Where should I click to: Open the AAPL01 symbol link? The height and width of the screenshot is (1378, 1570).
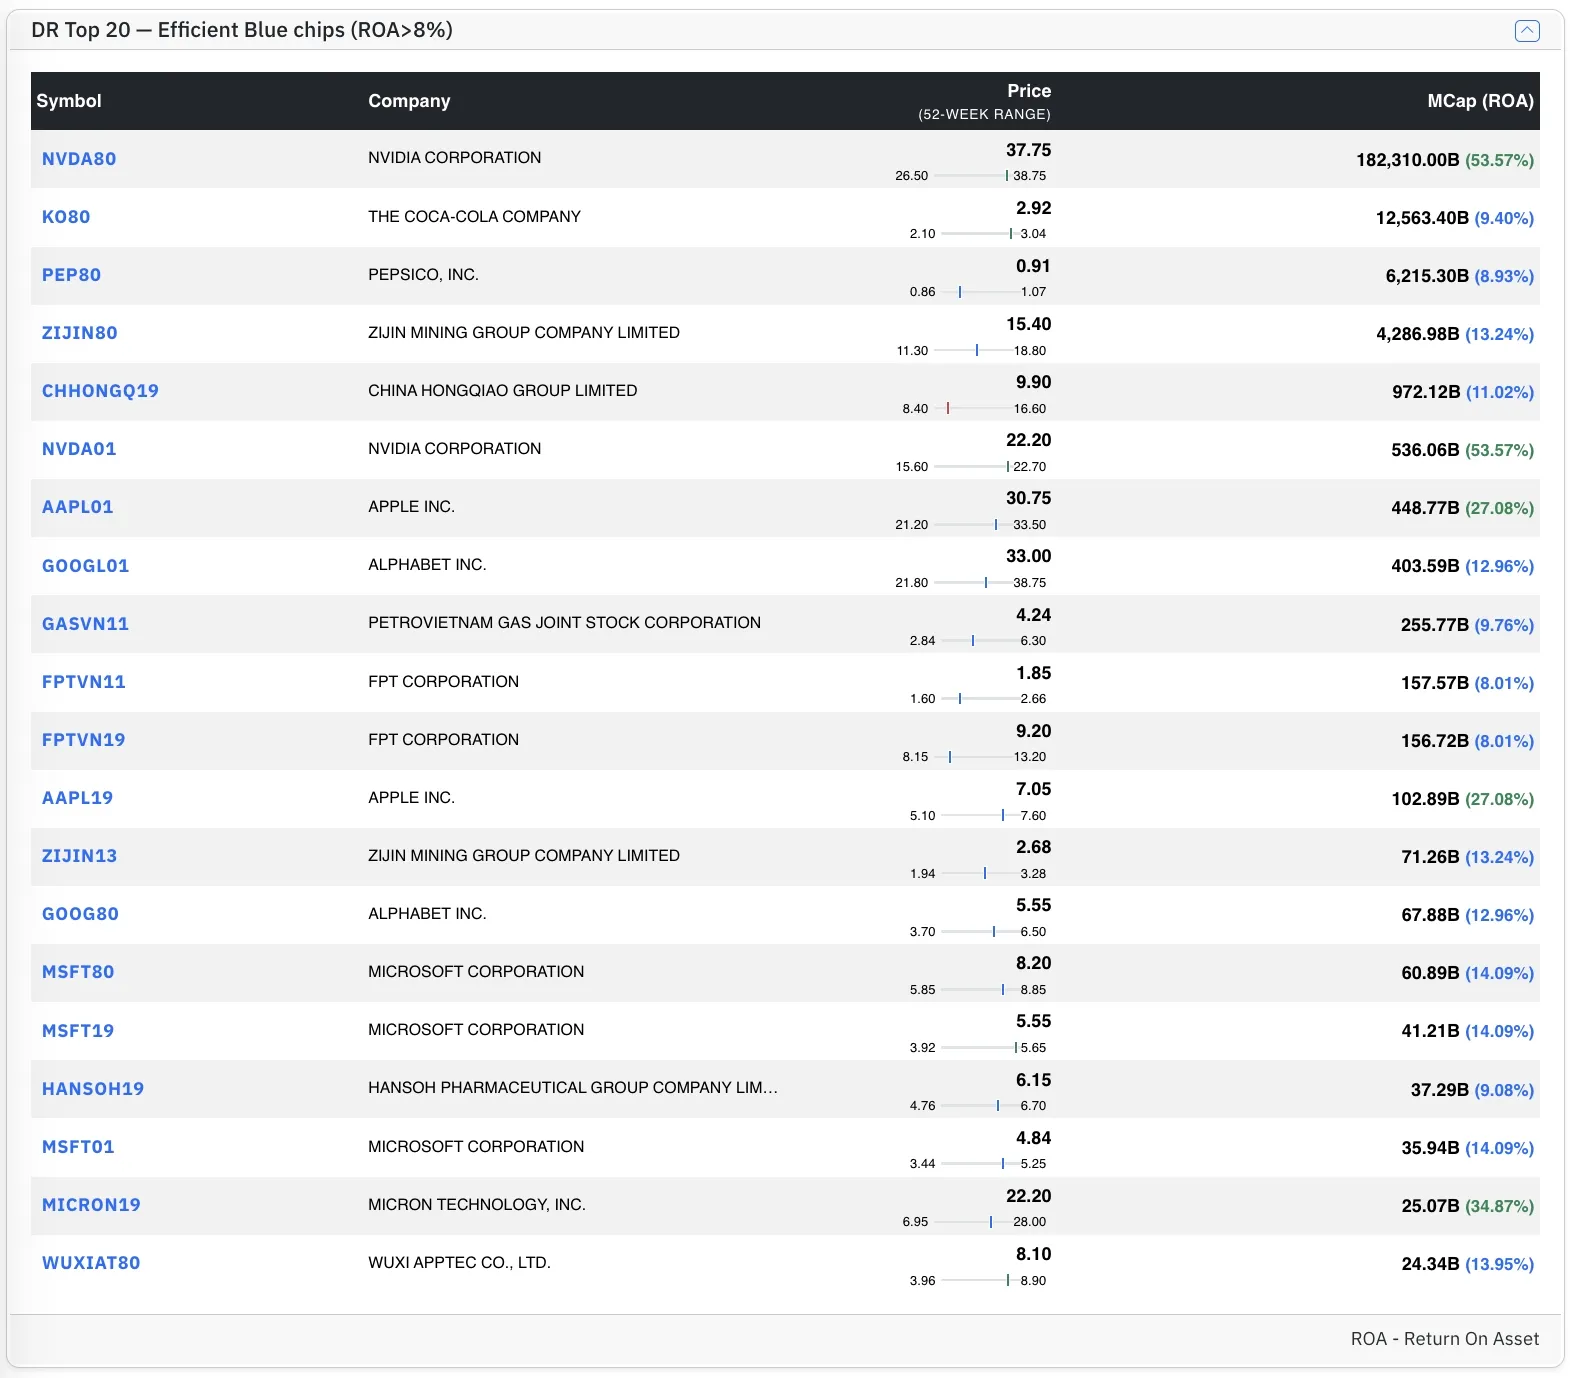coord(78,507)
